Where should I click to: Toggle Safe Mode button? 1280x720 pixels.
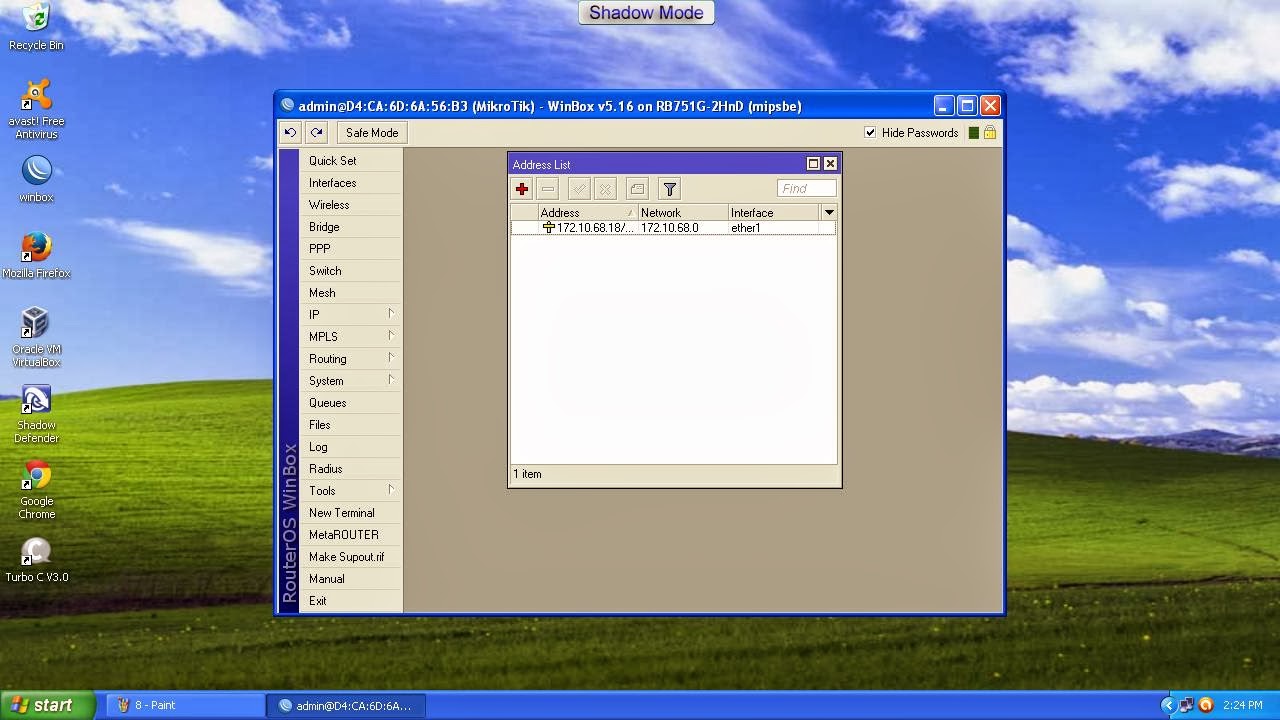coord(372,132)
